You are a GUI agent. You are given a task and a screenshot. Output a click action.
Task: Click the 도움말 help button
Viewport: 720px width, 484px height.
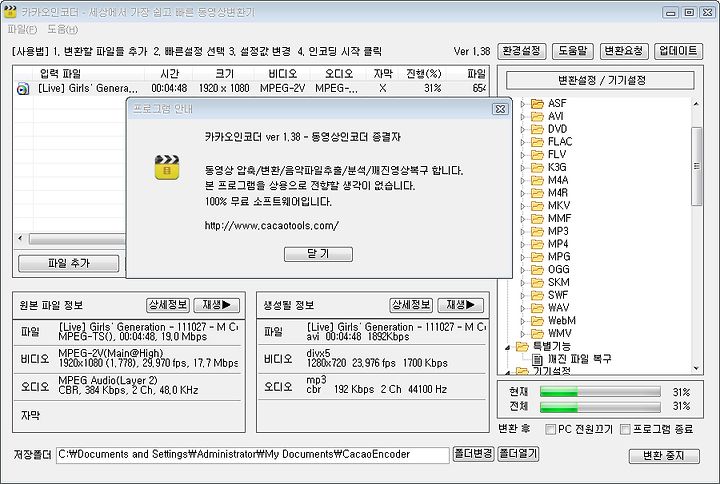[x=573, y=51]
